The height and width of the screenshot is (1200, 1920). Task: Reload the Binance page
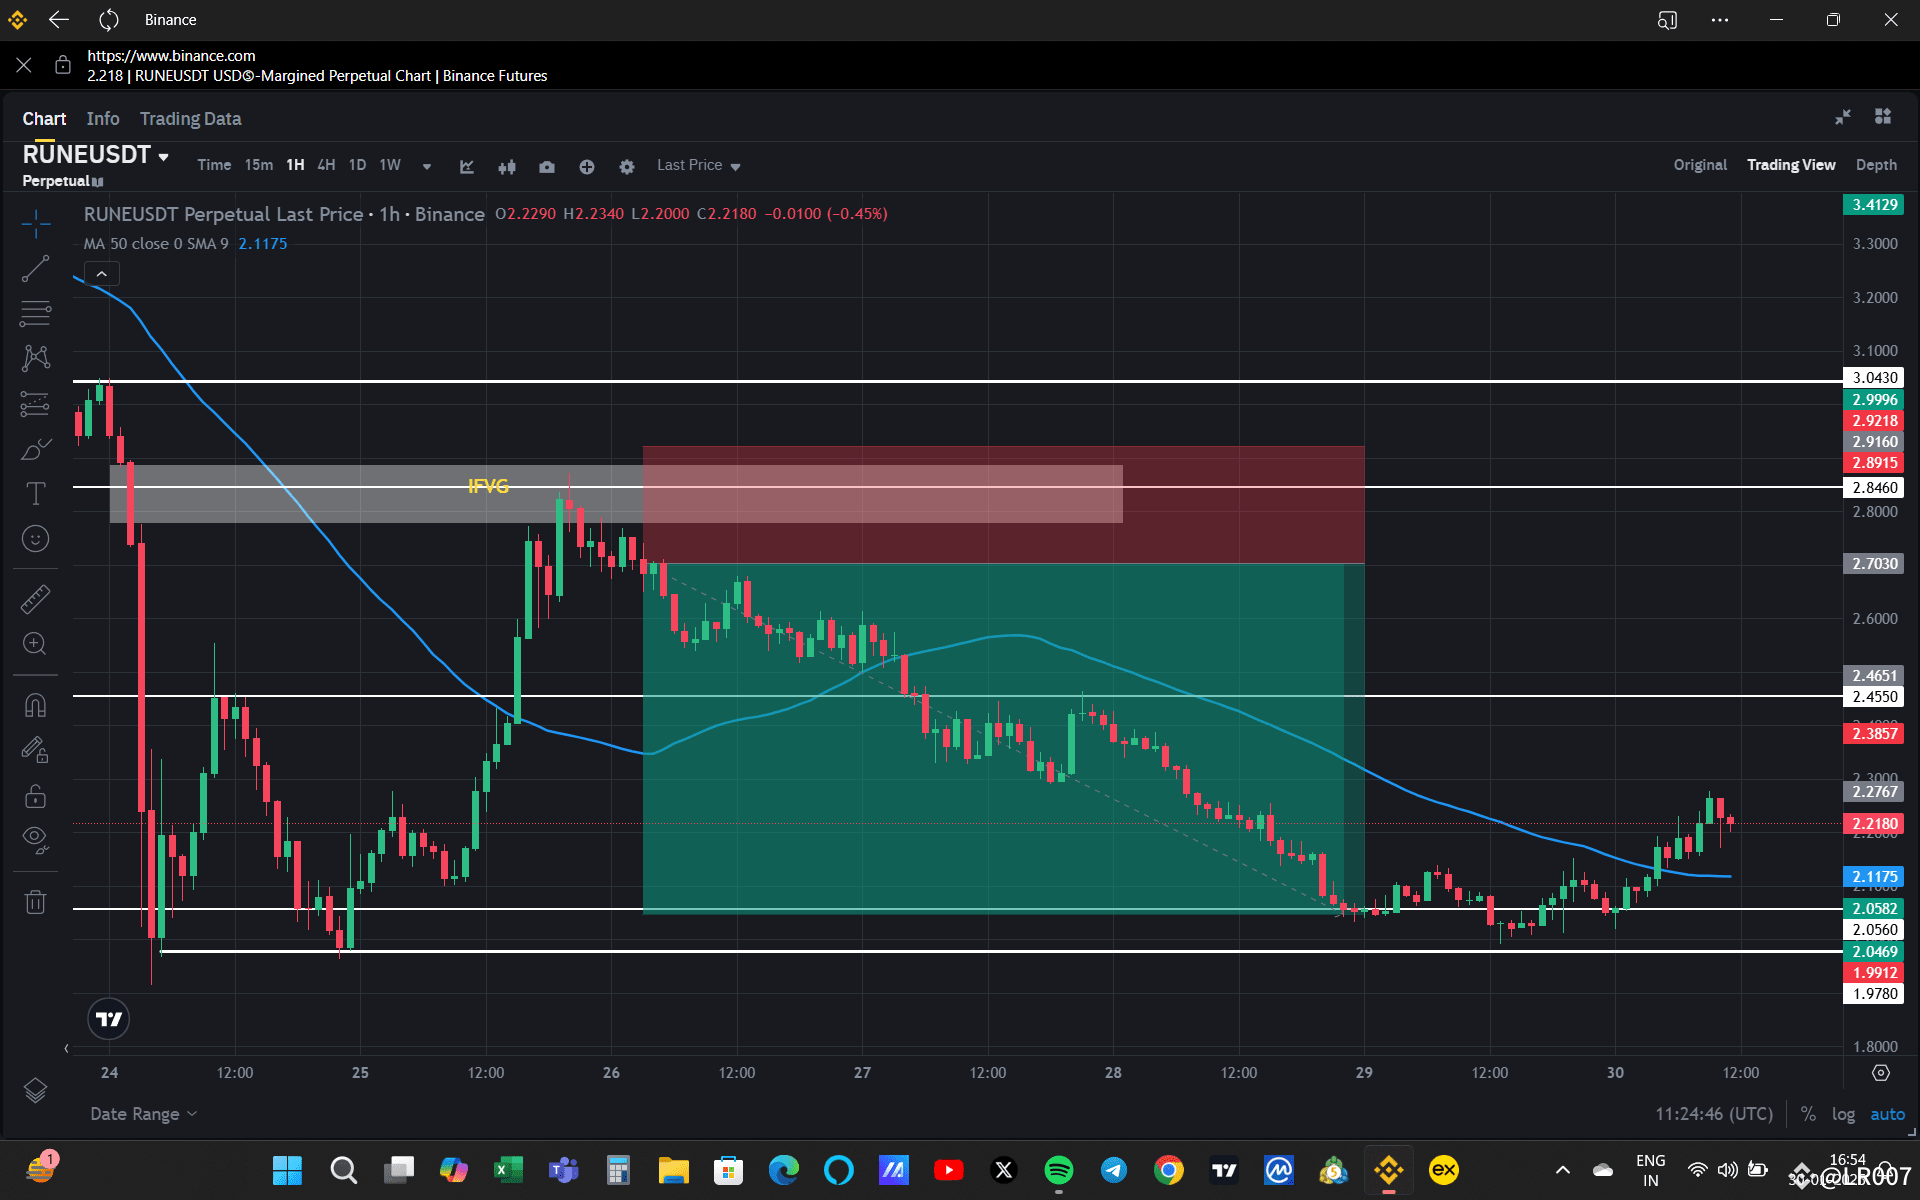coord(109,20)
